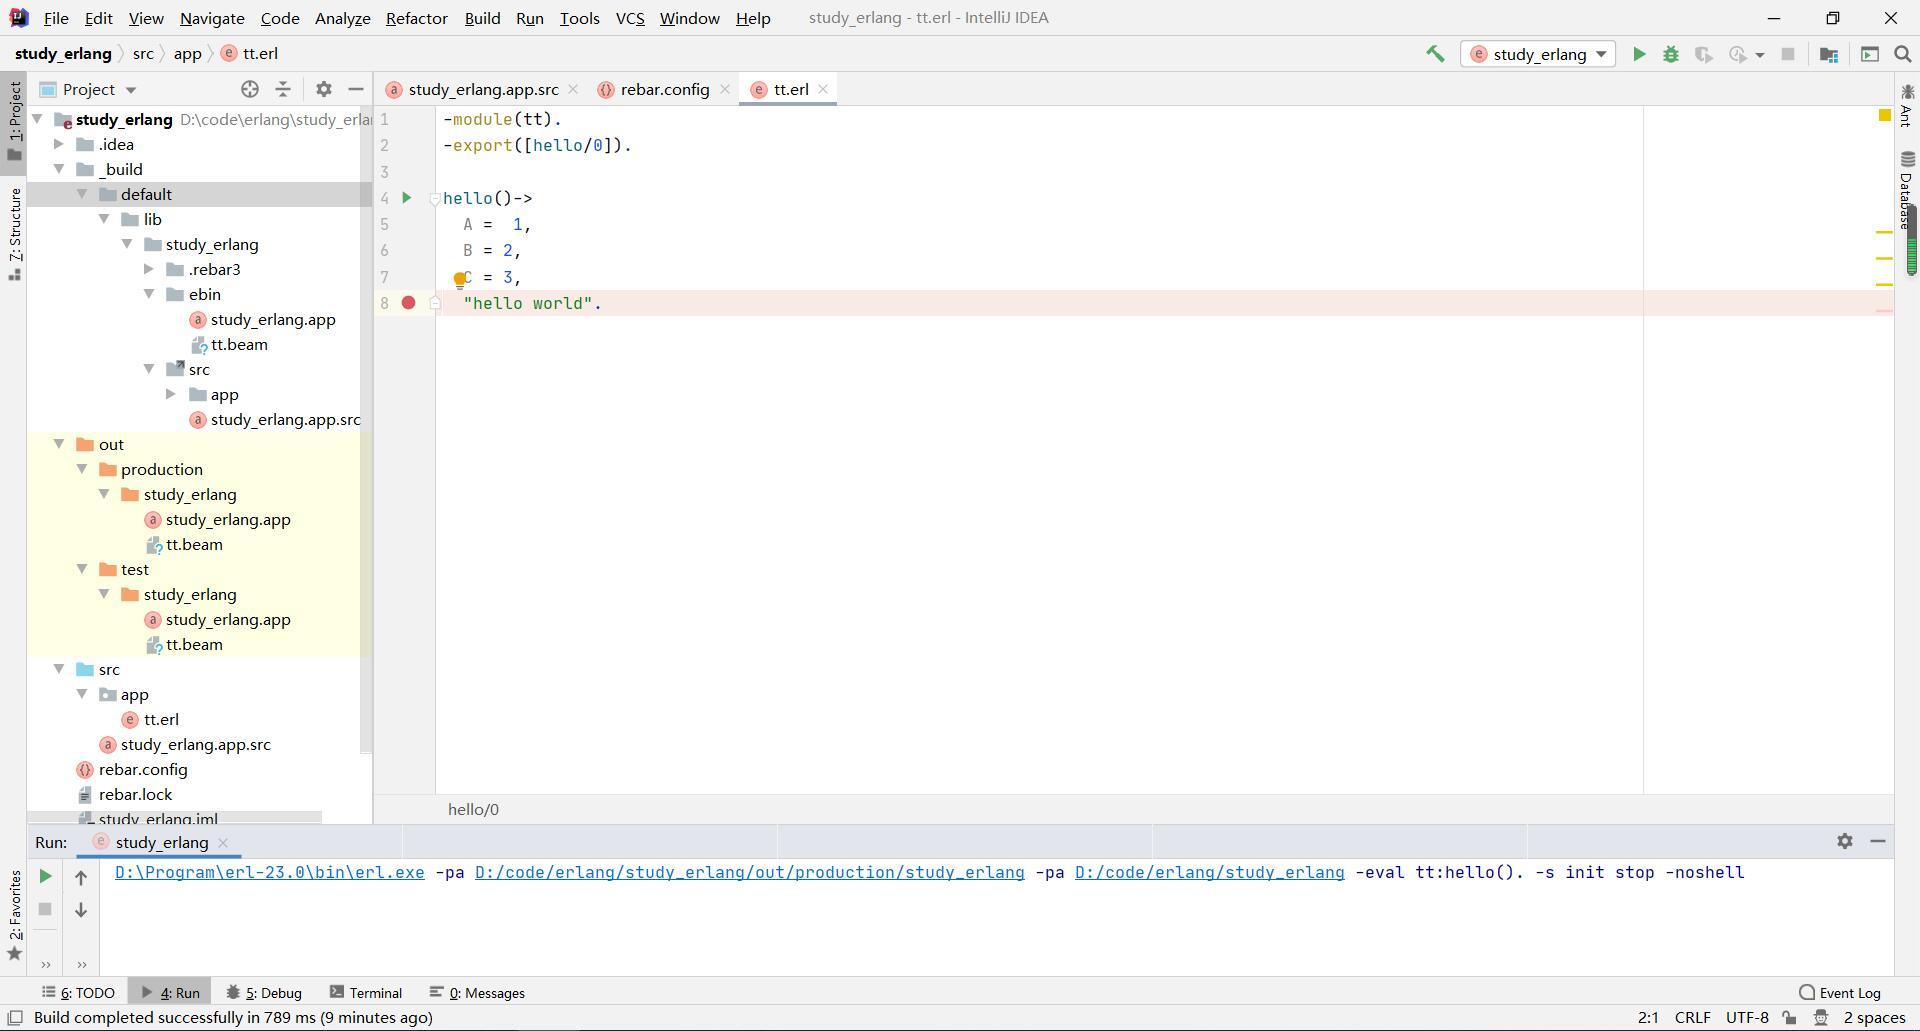Open the 6: TODO tool window
Screen dimensions: 1920x1031
pyautogui.click(x=78, y=993)
